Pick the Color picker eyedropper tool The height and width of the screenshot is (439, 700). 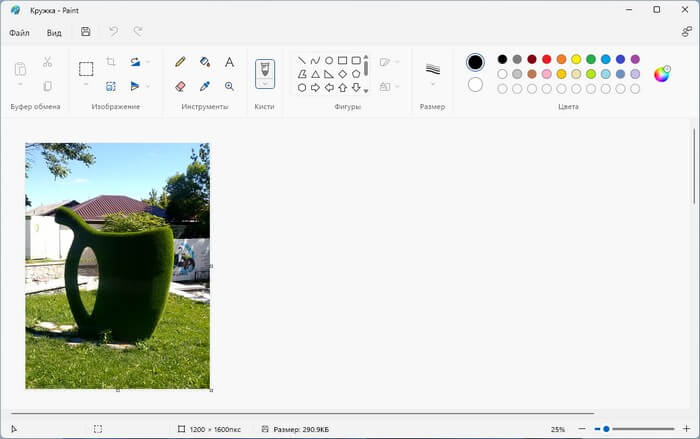pos(205,87)
